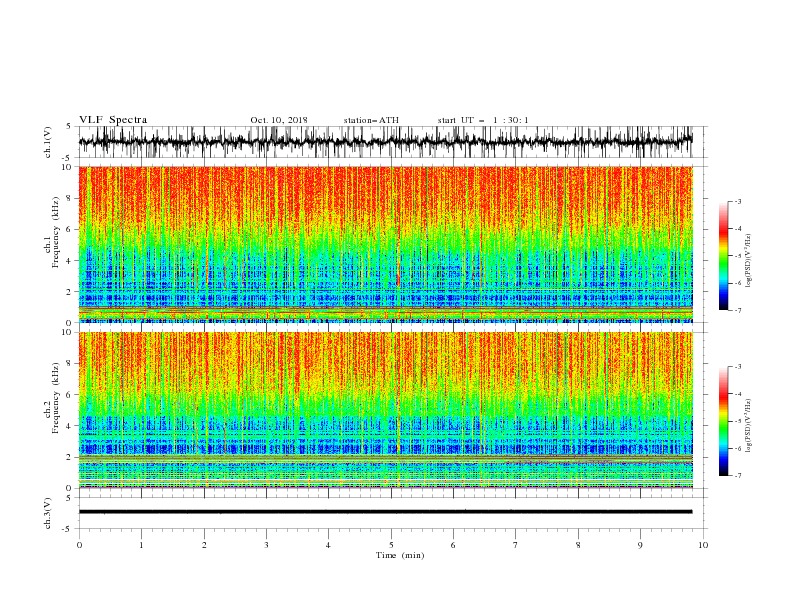
Task: Click the "start UT = 1 : 30: 1" text
Action: coord(483,120)
